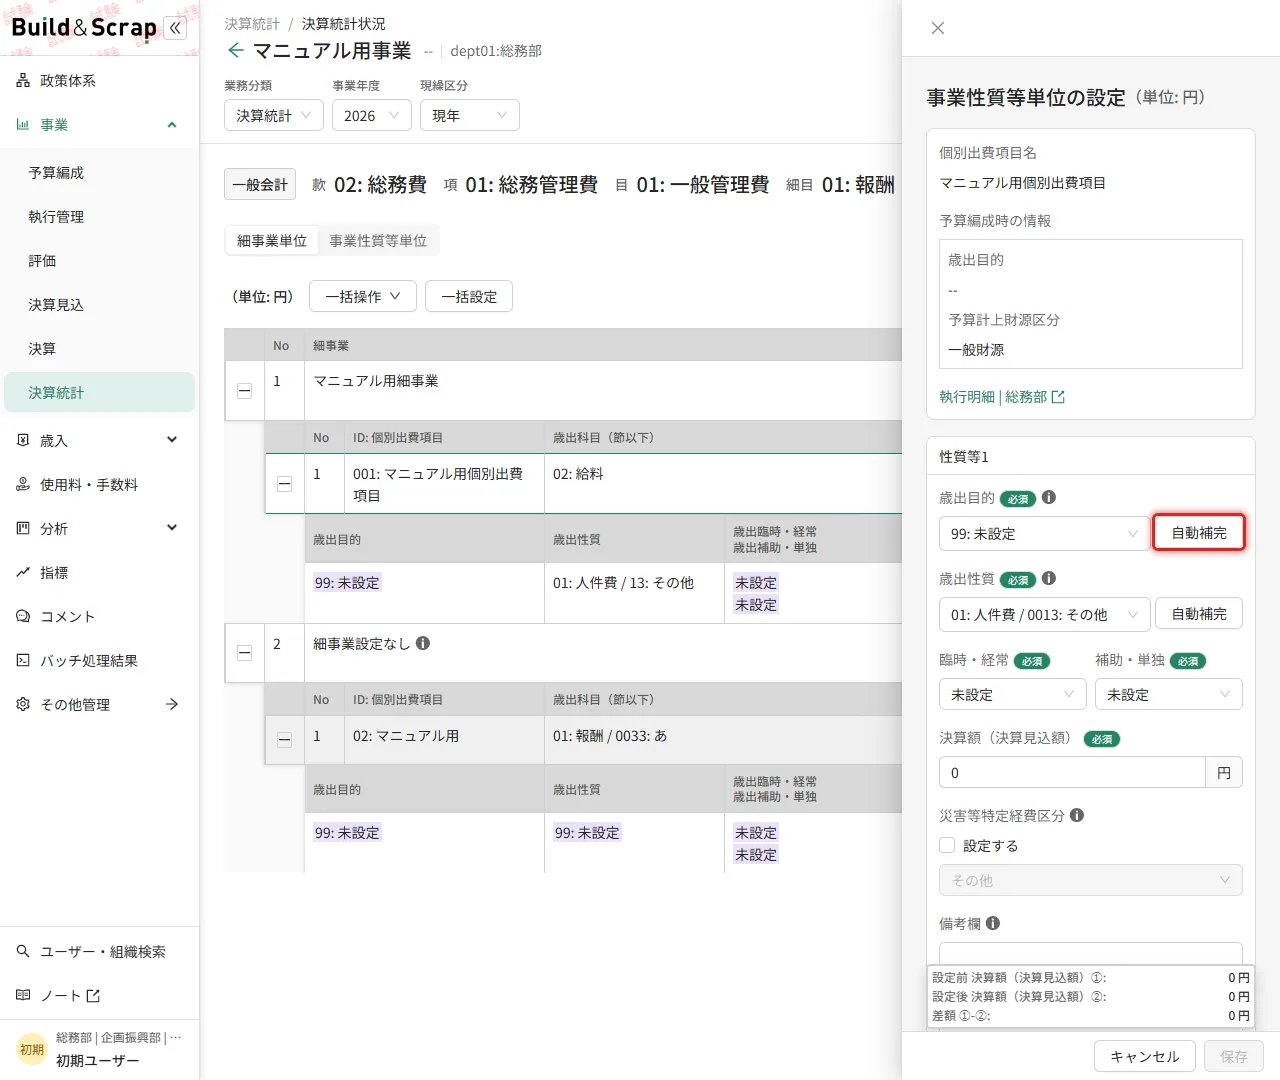Click the 決算統計 breadcrumb link
The height and width of the screenshot is (1080, 1280).
point(252,23)
